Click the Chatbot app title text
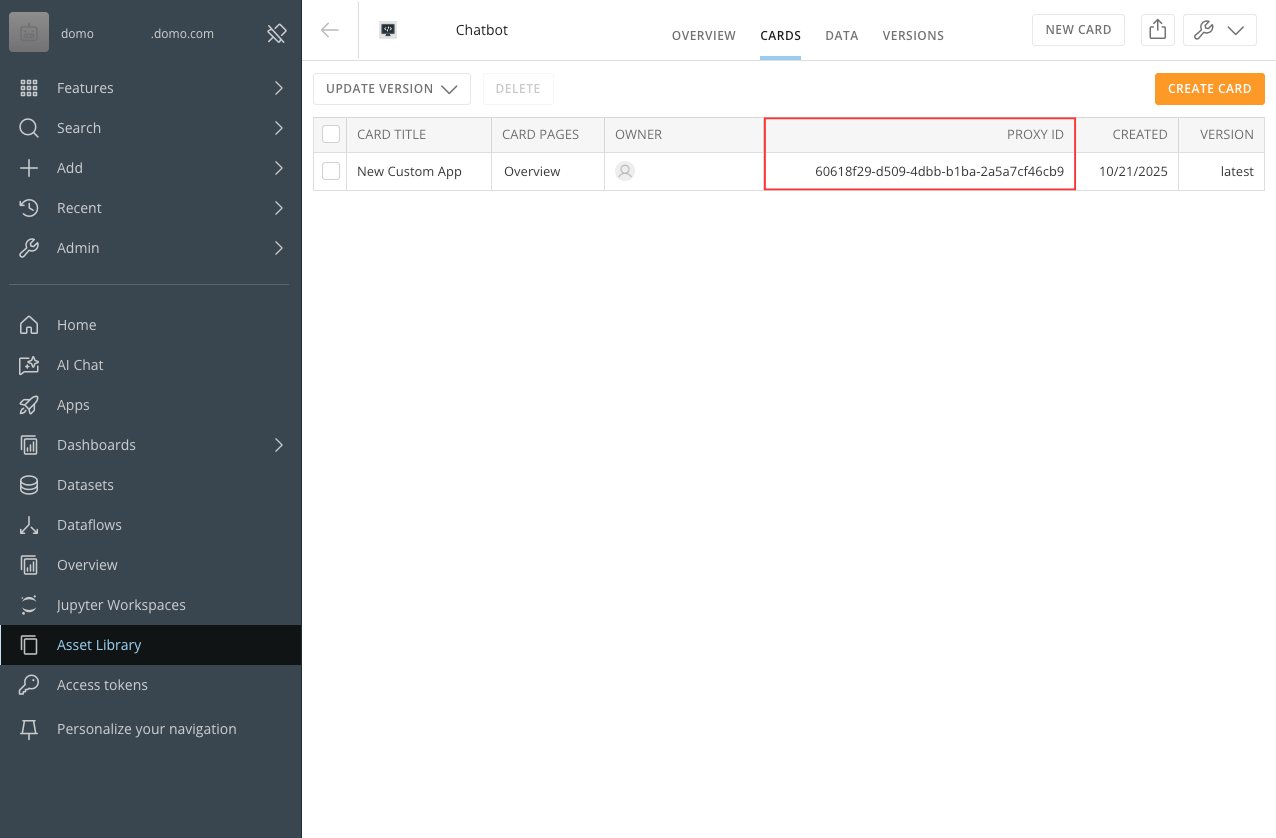Image resolution: width=1276 pixels, height=838 pixels. pyautogui.click(x=482, y=30)
